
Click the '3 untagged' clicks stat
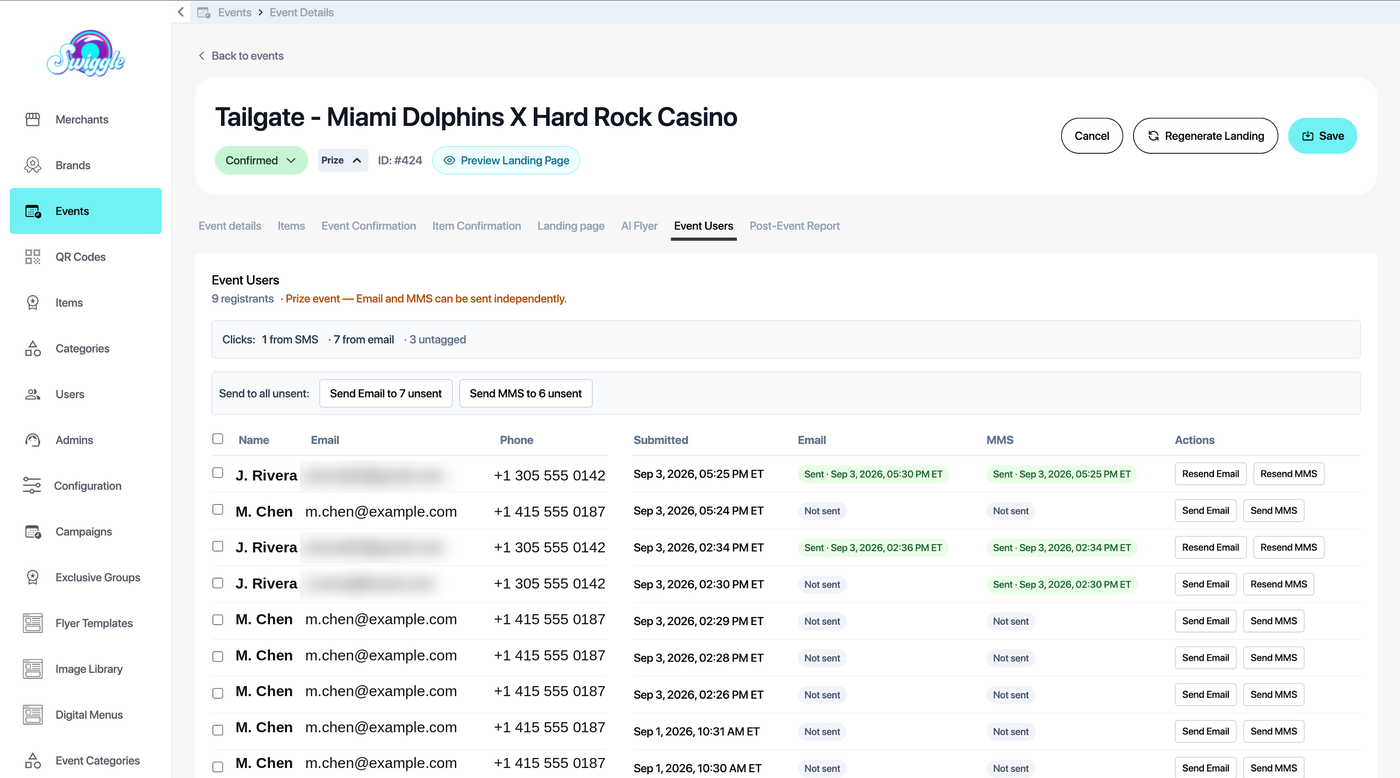(x=436, y=340)
